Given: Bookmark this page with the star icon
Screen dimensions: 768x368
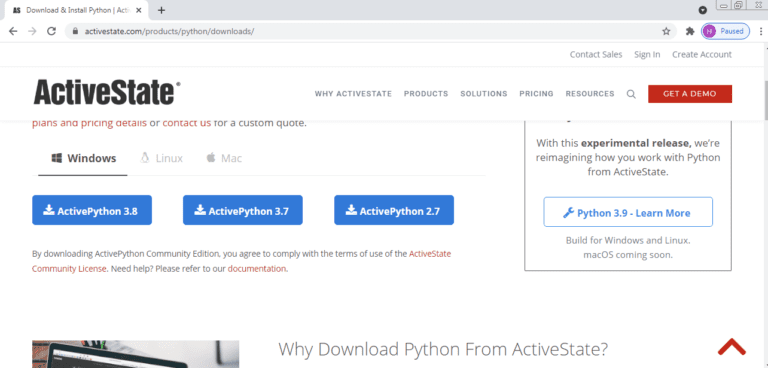Looking at the screenshot, I should click(666, 31).
